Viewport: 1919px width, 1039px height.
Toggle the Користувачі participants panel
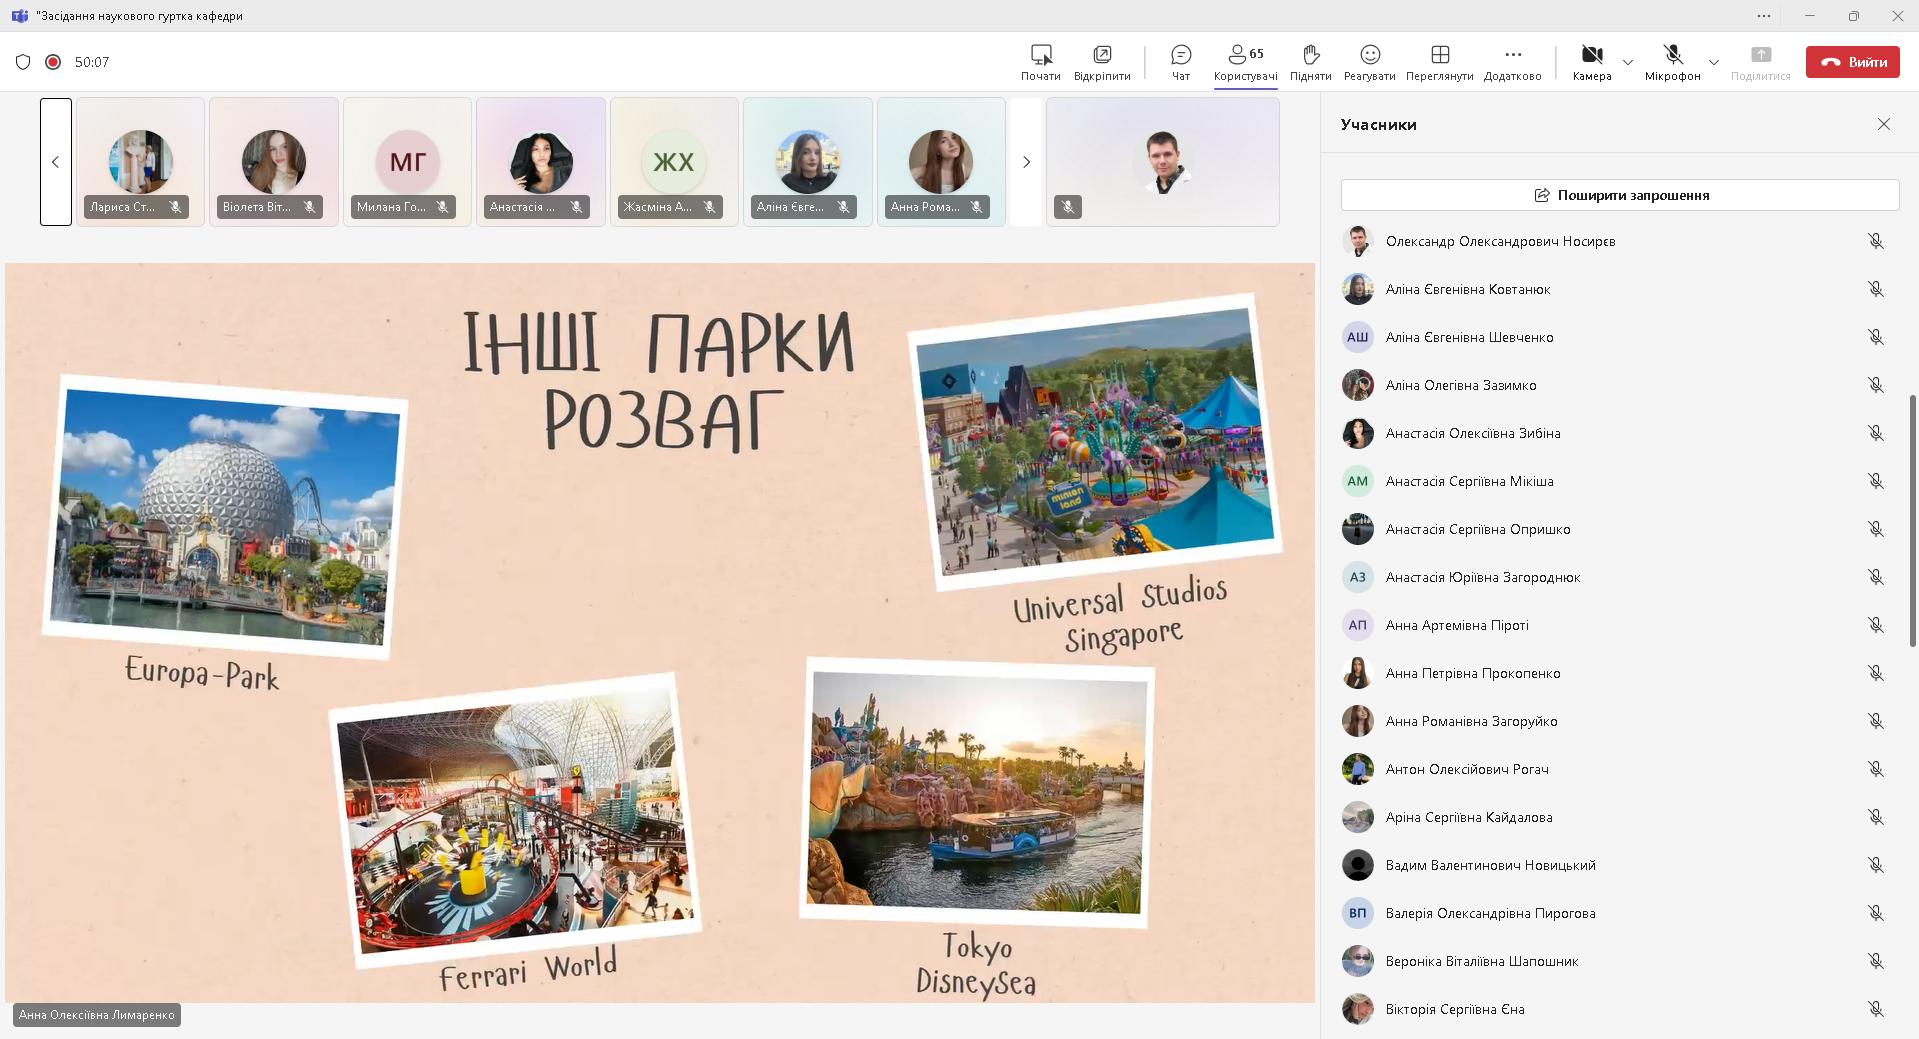(1245, 62)
